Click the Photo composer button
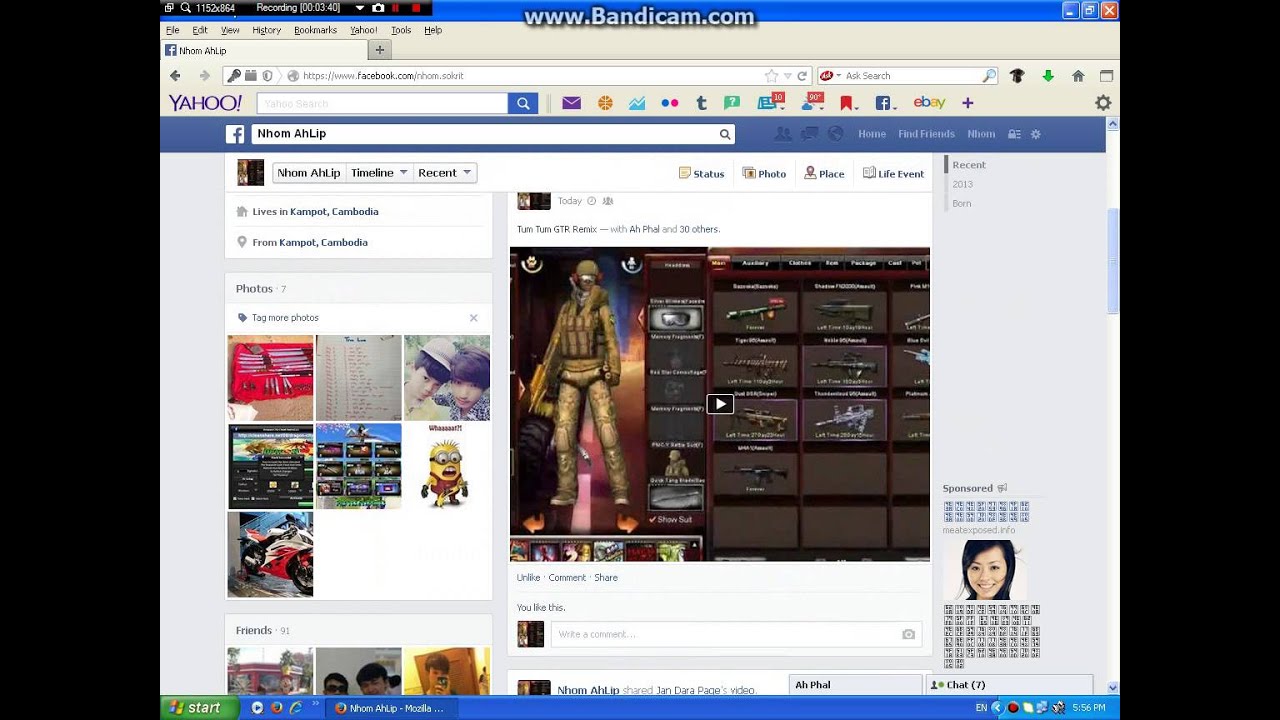 coord(764,174)
